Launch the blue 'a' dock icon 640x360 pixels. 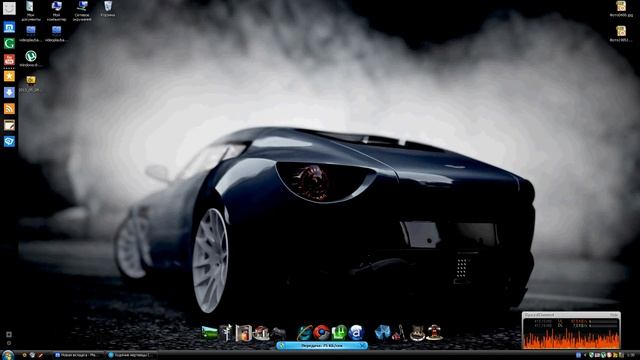pos(356,333)
